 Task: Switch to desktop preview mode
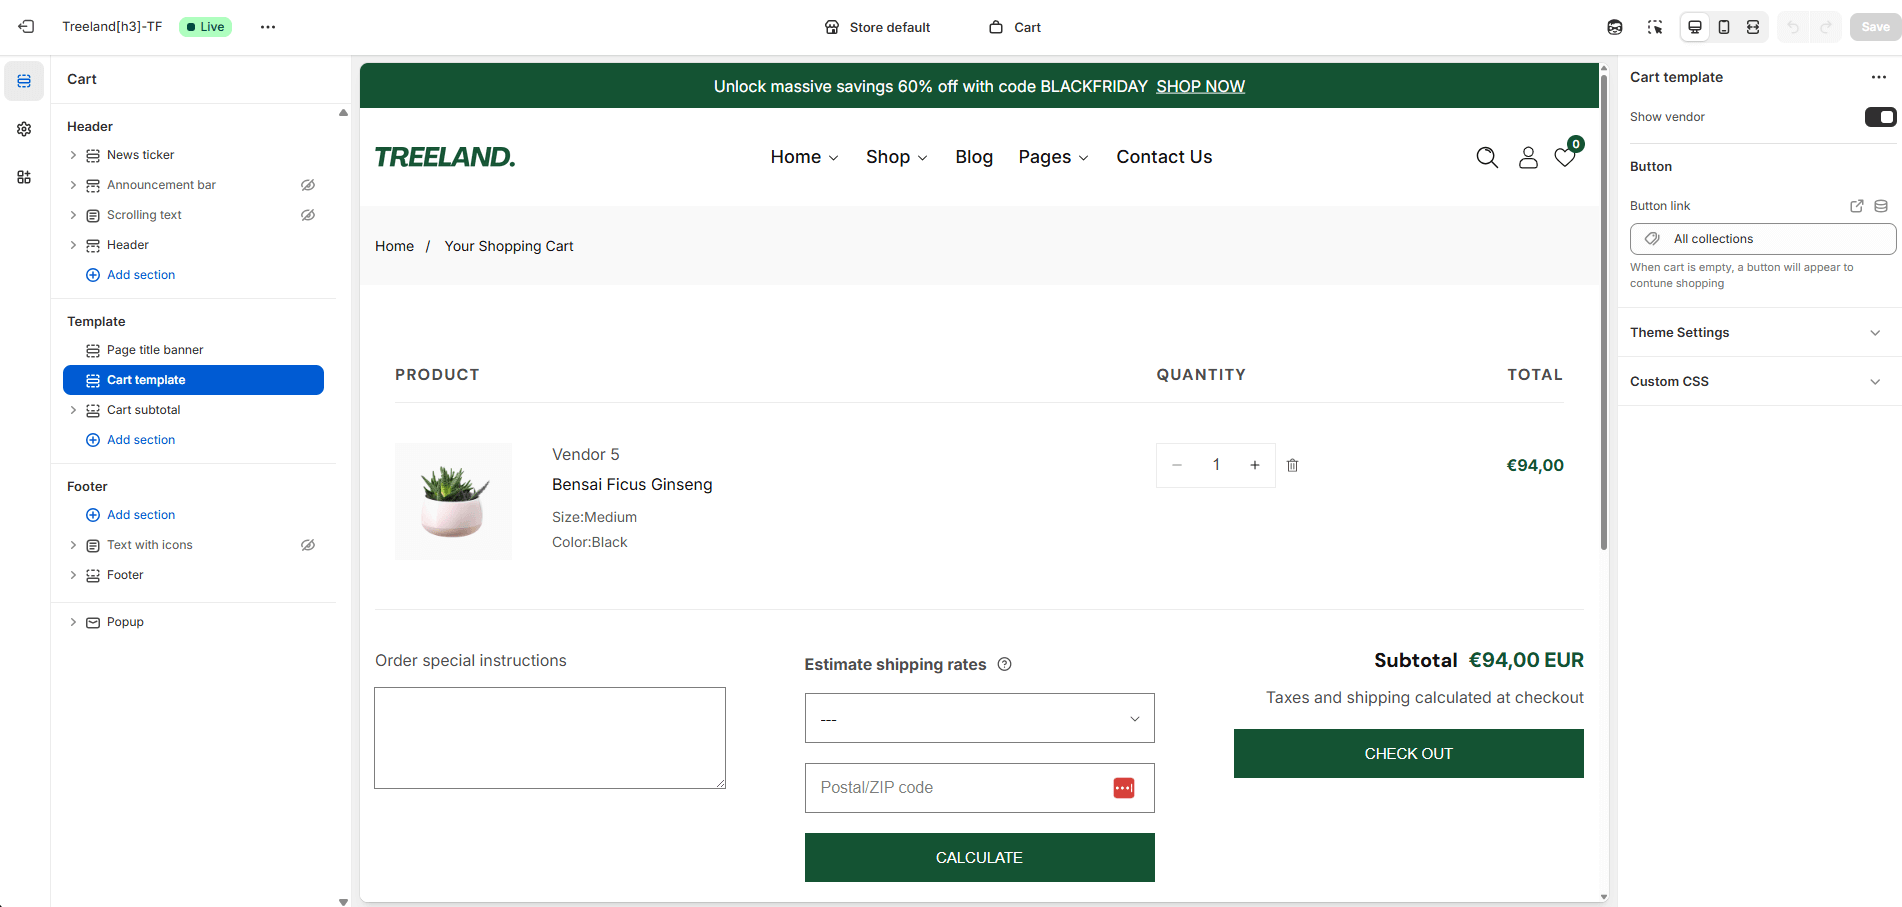tap(1695, 27)
